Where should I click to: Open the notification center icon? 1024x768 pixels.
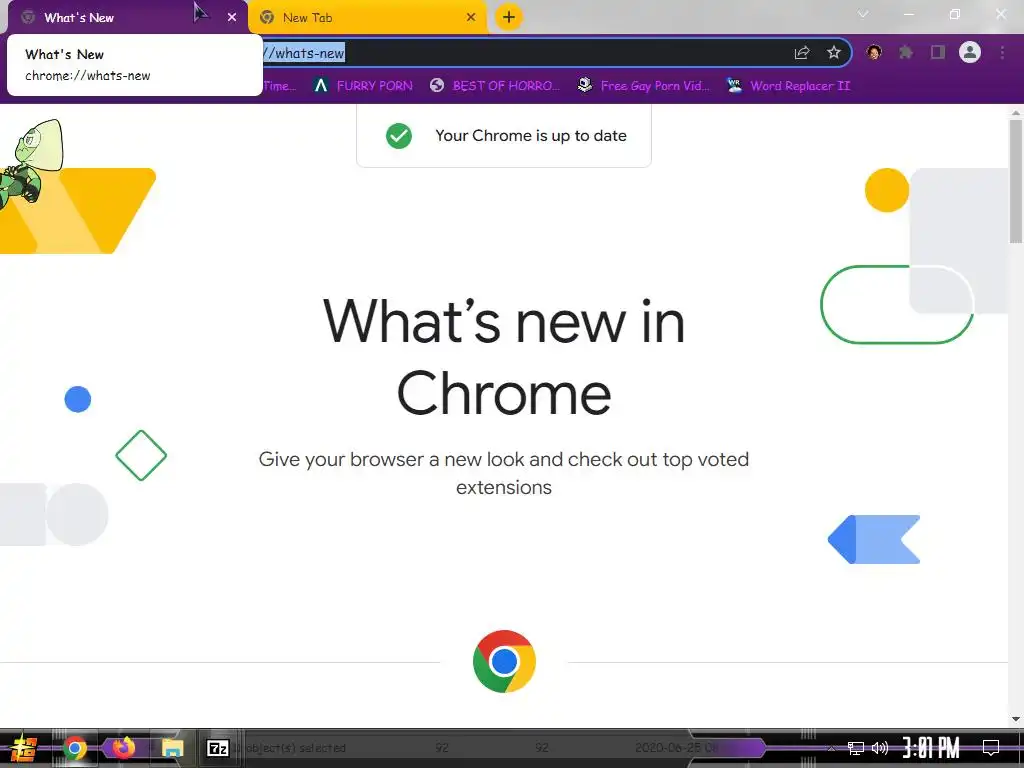pyautogui.click(x=991, y=748)
